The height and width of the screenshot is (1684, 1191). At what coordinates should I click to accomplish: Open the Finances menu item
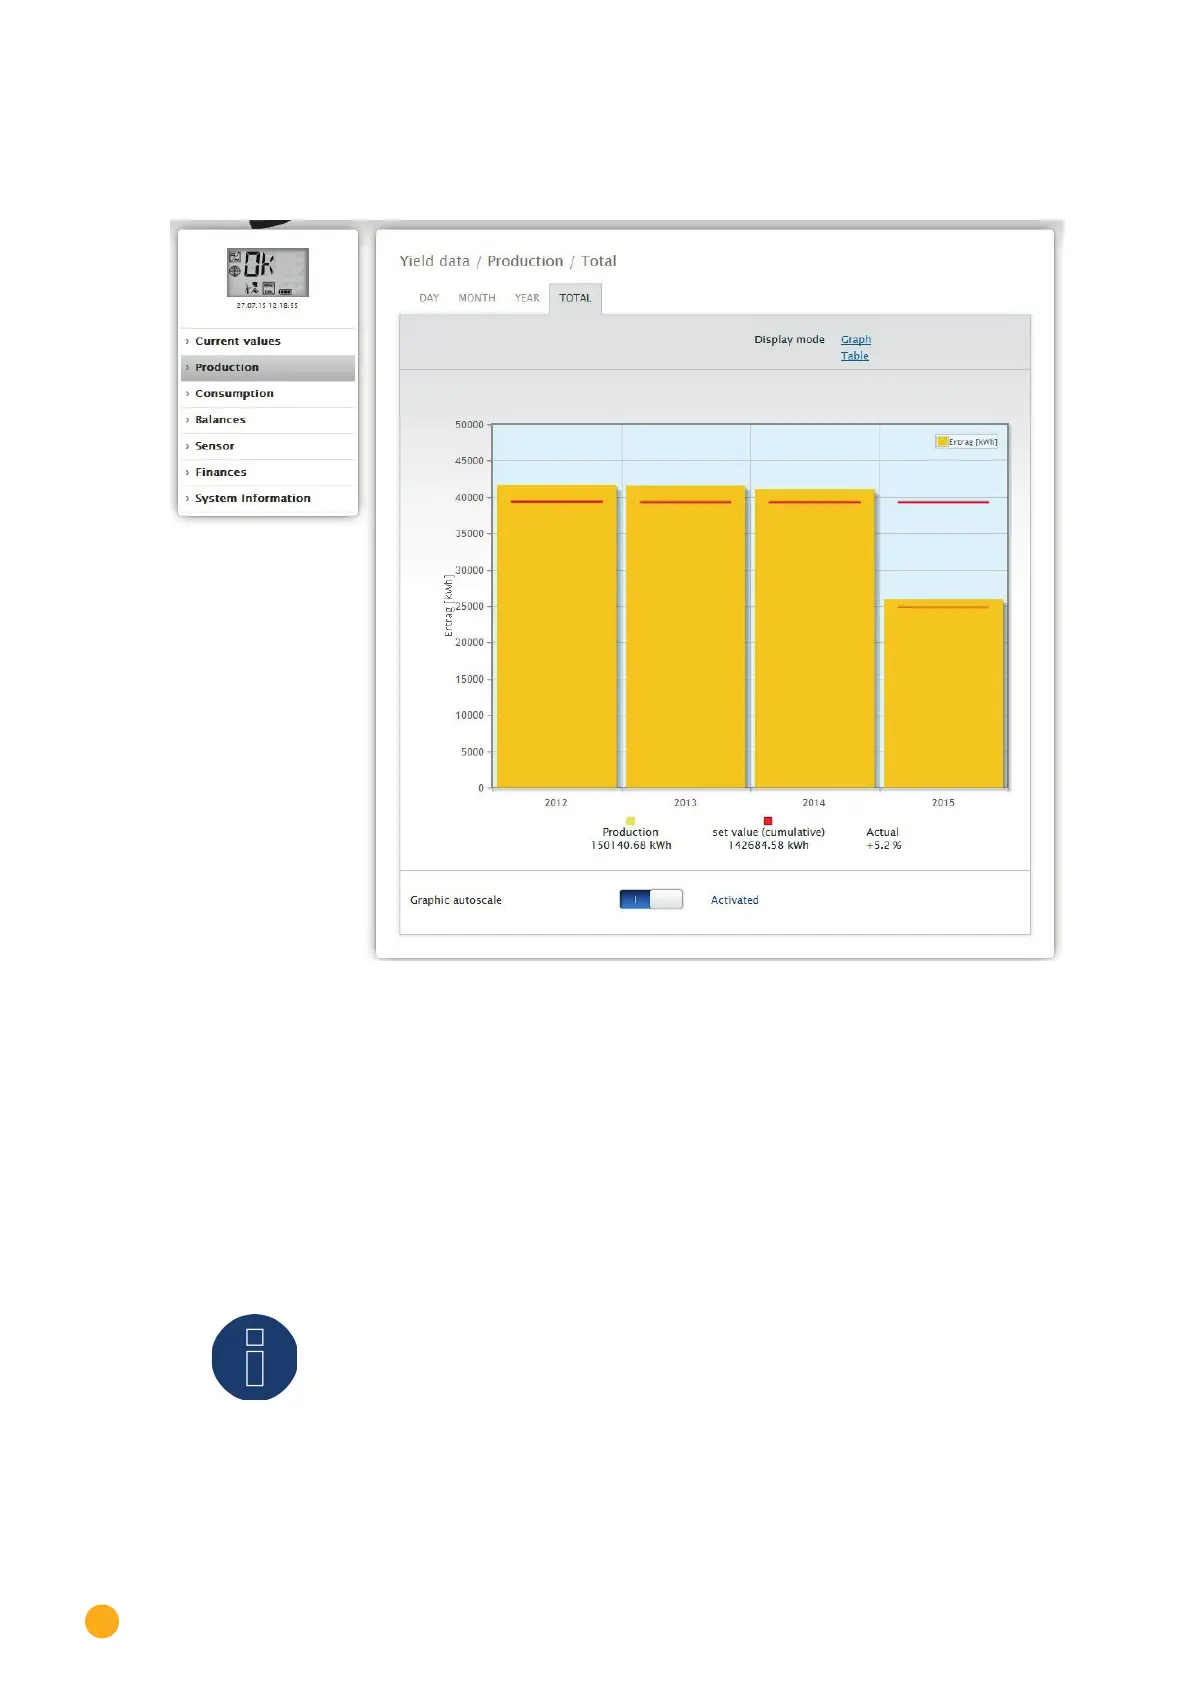[221, 472]
